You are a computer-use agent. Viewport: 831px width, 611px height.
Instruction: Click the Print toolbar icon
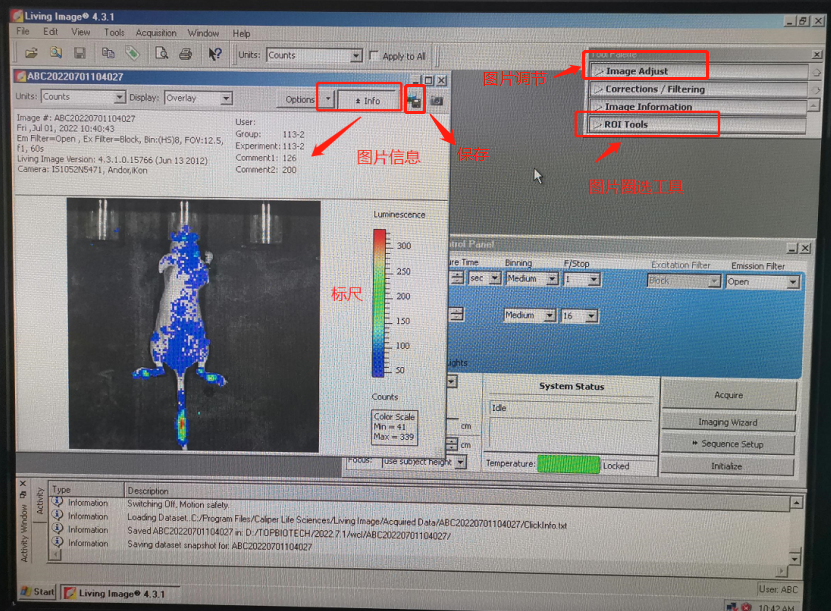point(185,54)
